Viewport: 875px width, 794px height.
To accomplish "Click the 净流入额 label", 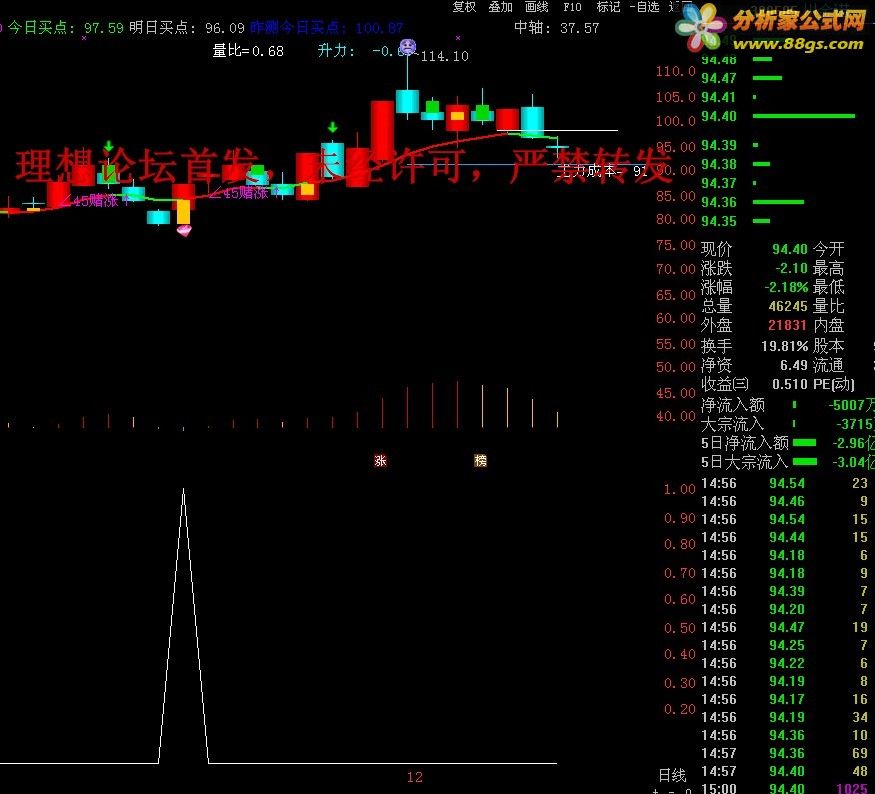I will (733, 405).
